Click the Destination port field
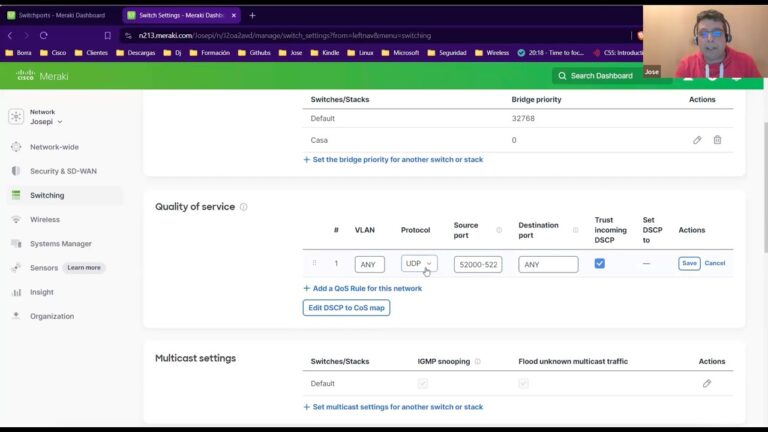Screen dimensions: 768x432 [548, 264]
